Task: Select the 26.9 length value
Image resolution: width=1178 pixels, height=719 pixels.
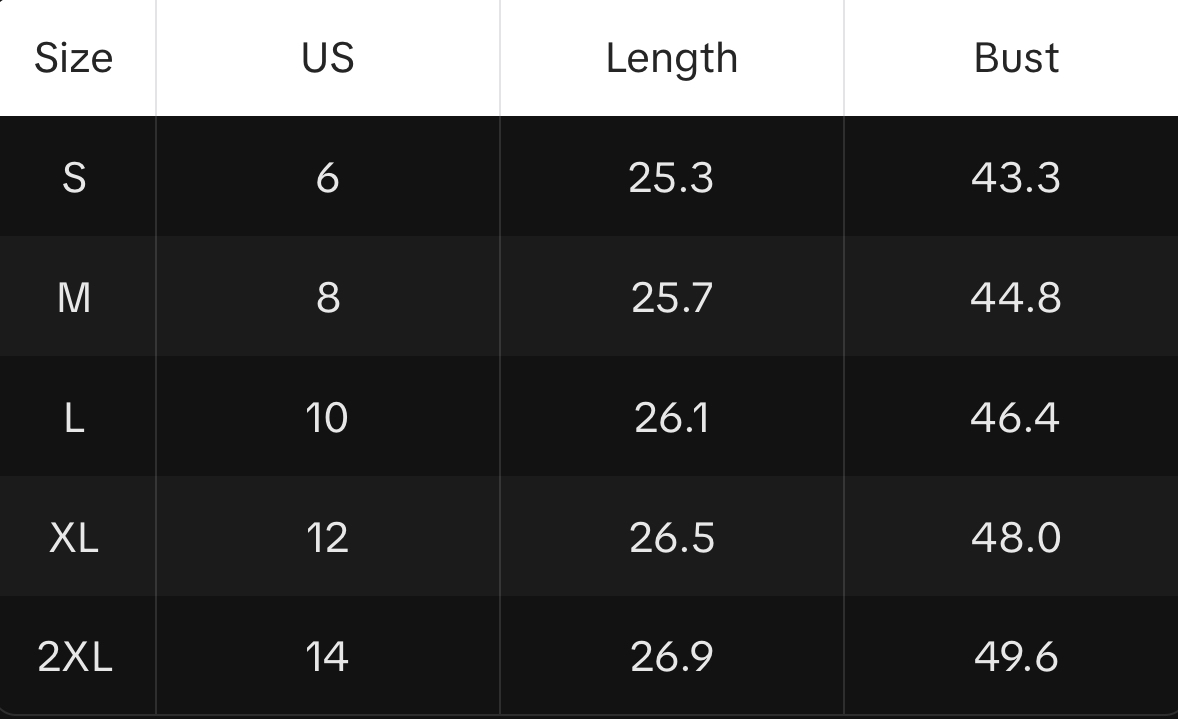Action: click(671, 657)
